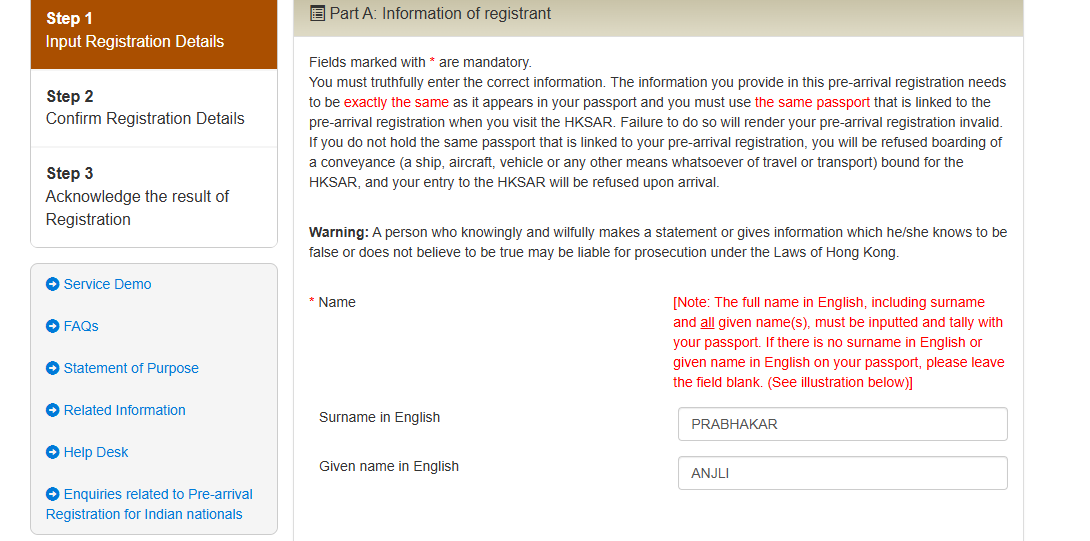Click the arrow icon beside Related Information
Viewport: 1090px width, 541px height.
click(52, 410)
